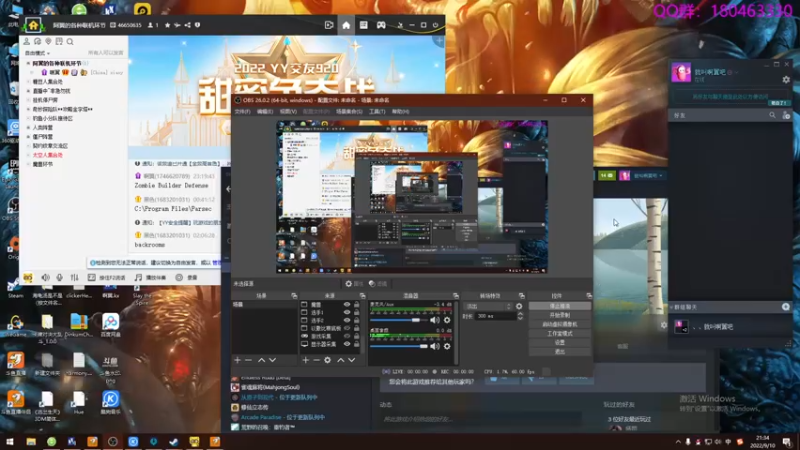Open OBS 编辑(E) menu
The height and width of the screenshot is (450, 800).
[x=265, y=112]
